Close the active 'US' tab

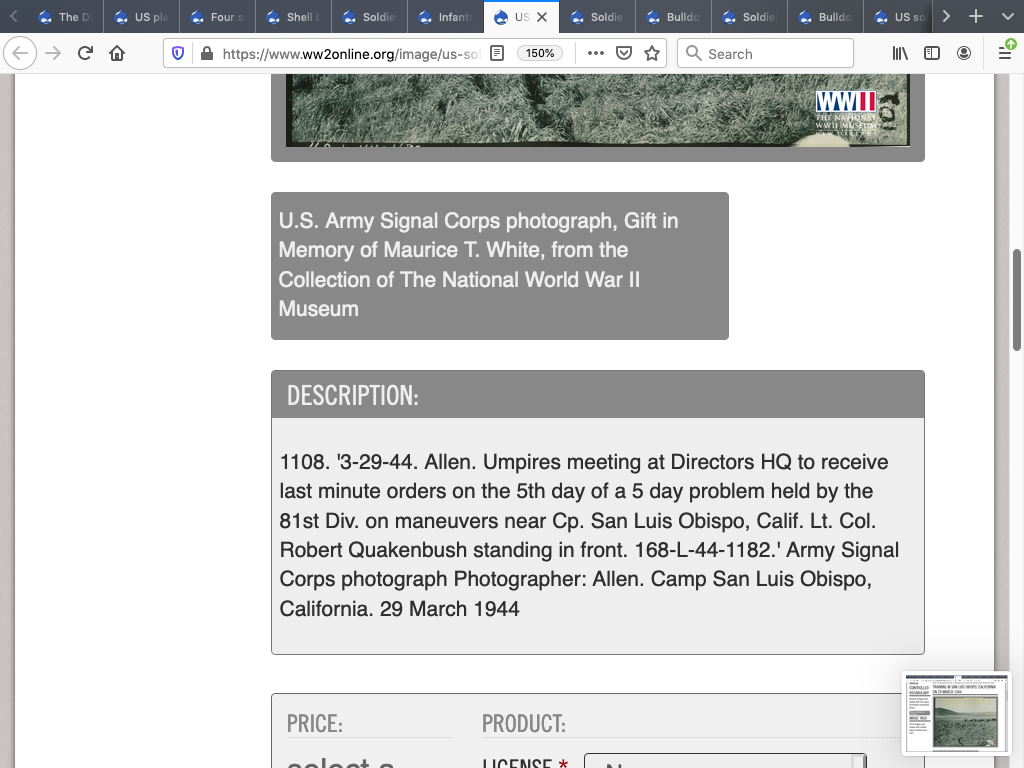[x=542, y=17]
